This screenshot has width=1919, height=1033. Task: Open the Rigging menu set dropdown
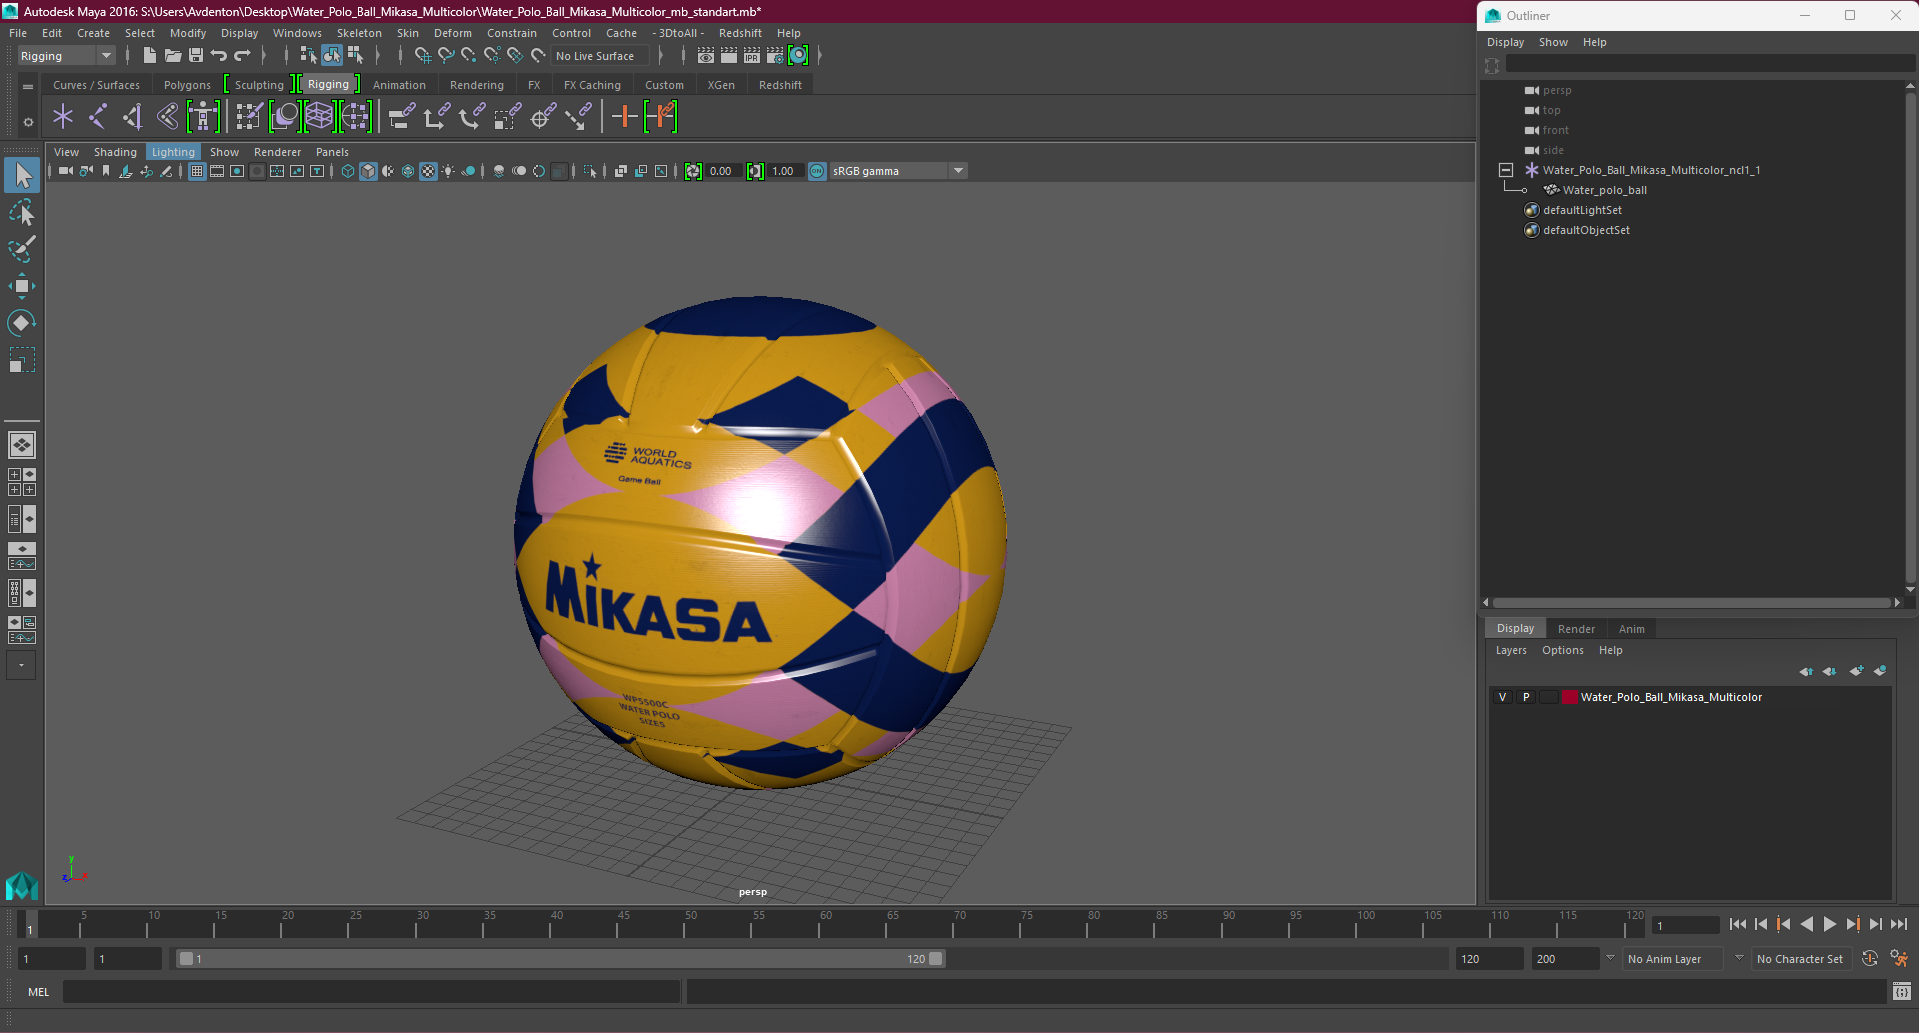[66, 56]
